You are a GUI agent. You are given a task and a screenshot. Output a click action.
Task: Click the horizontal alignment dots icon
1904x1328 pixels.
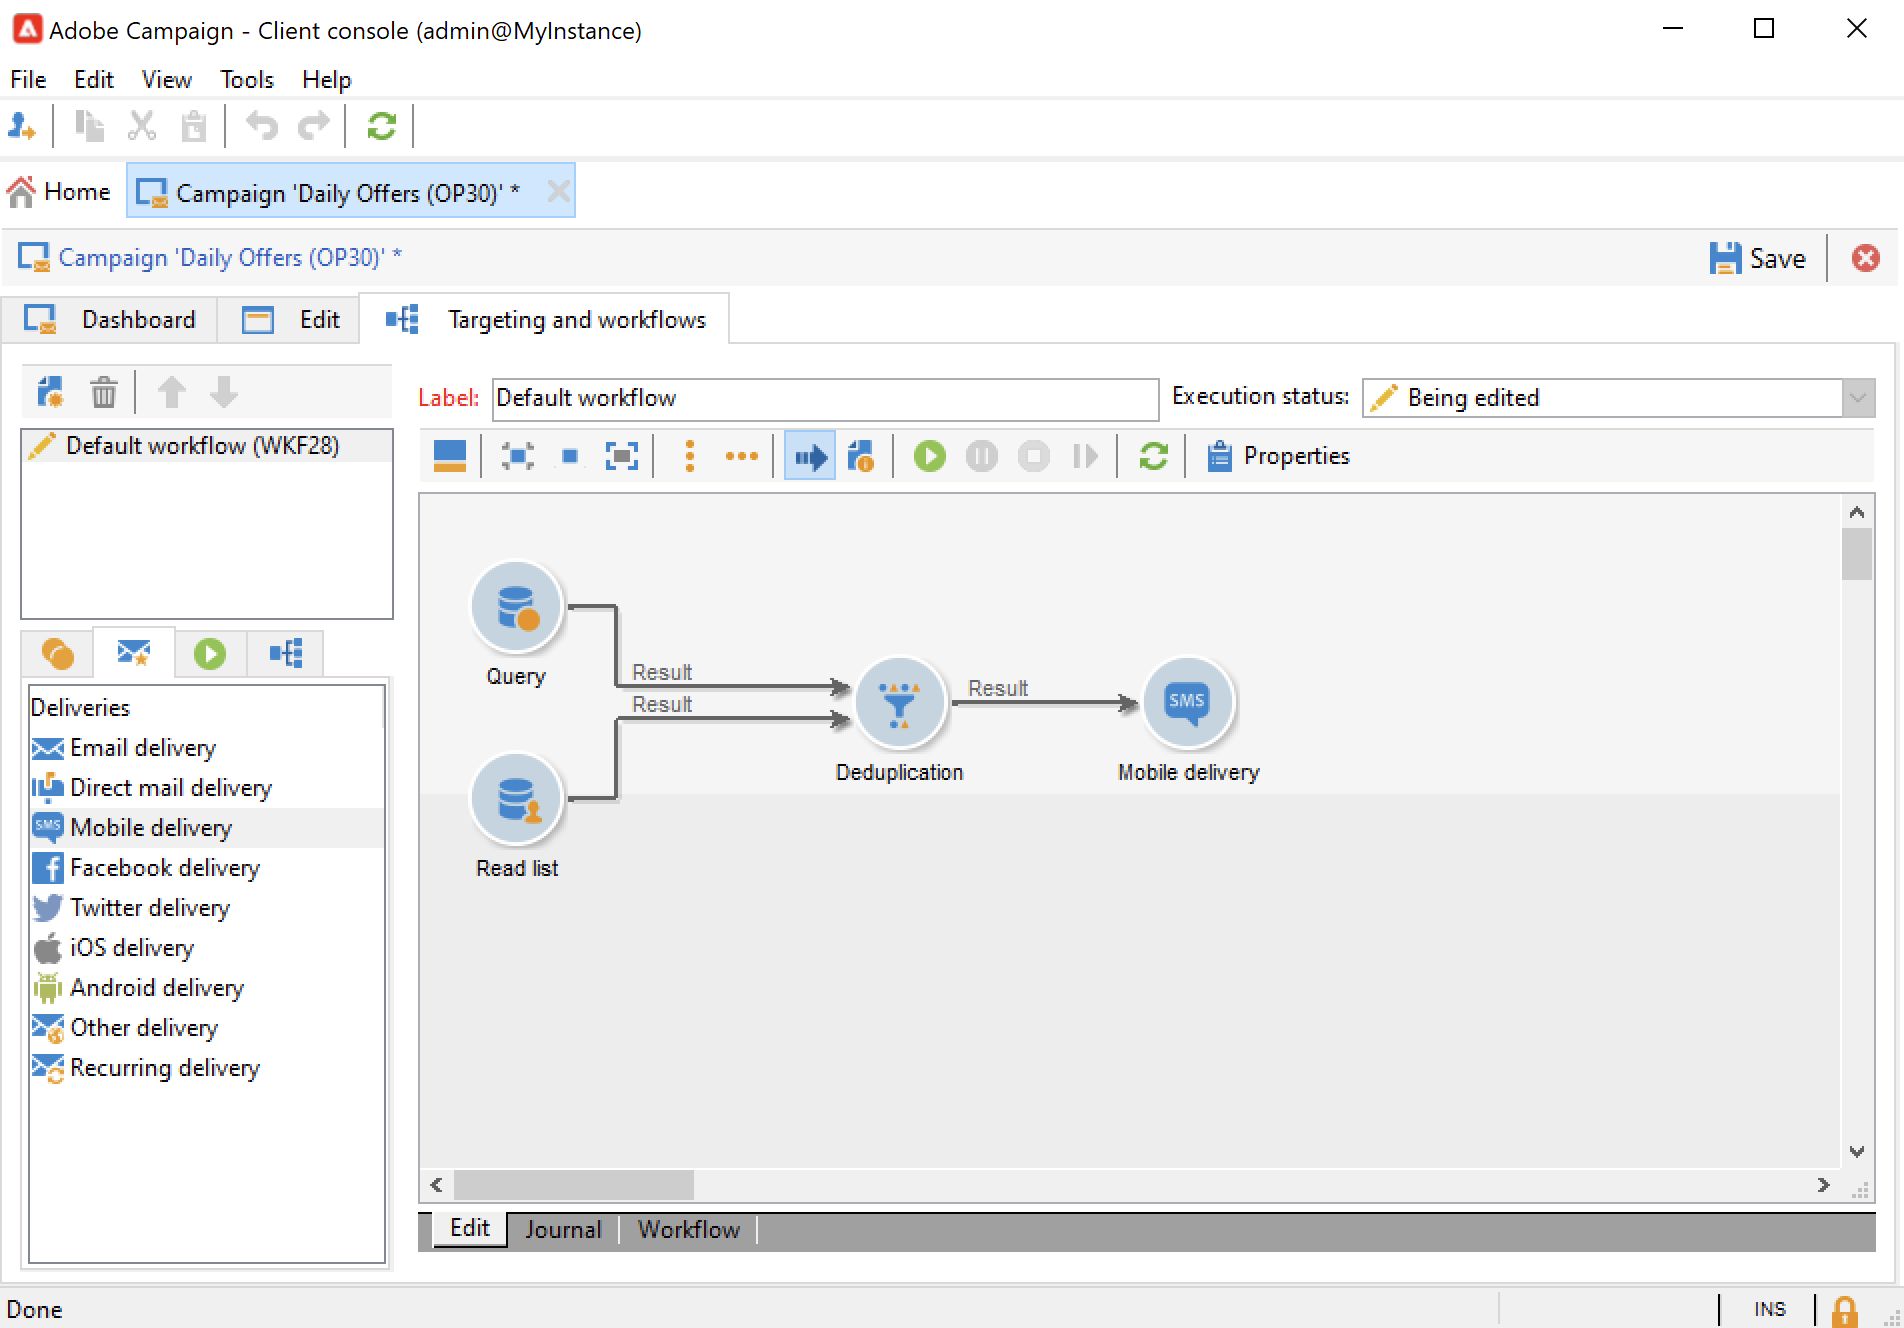point(741,457)
